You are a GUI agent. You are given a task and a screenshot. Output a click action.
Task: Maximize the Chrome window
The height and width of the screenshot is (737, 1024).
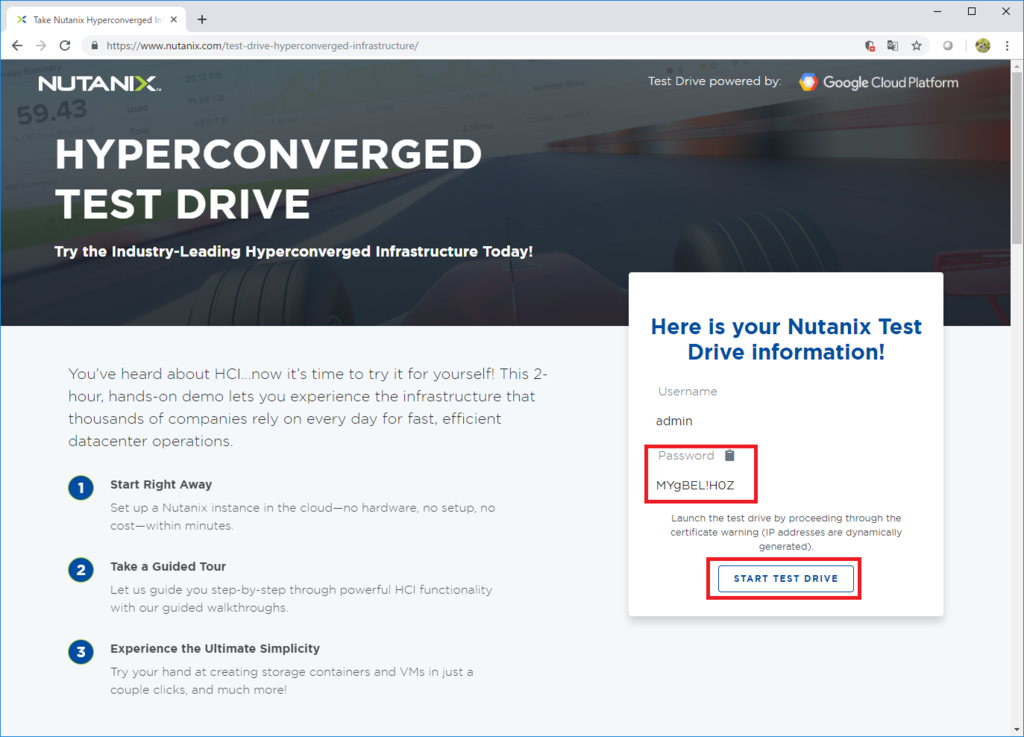point(972,11)
